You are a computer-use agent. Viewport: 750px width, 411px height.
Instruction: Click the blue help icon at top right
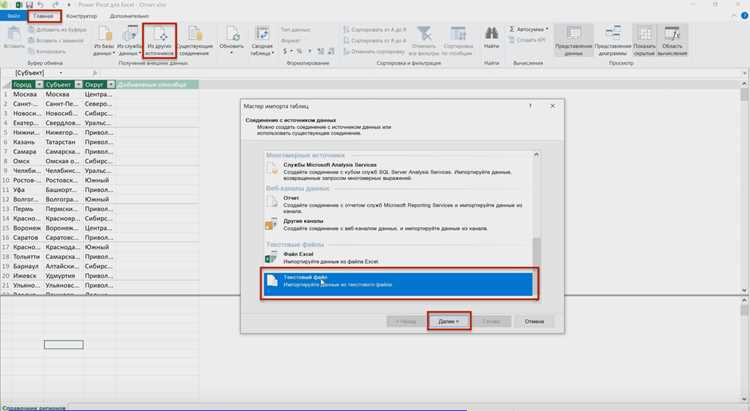coord(744,16)
